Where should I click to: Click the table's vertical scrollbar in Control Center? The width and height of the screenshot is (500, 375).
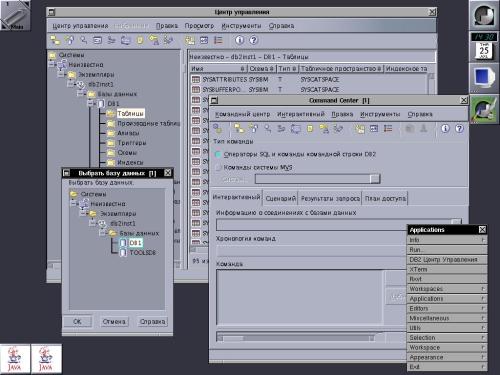coord(431,83)
